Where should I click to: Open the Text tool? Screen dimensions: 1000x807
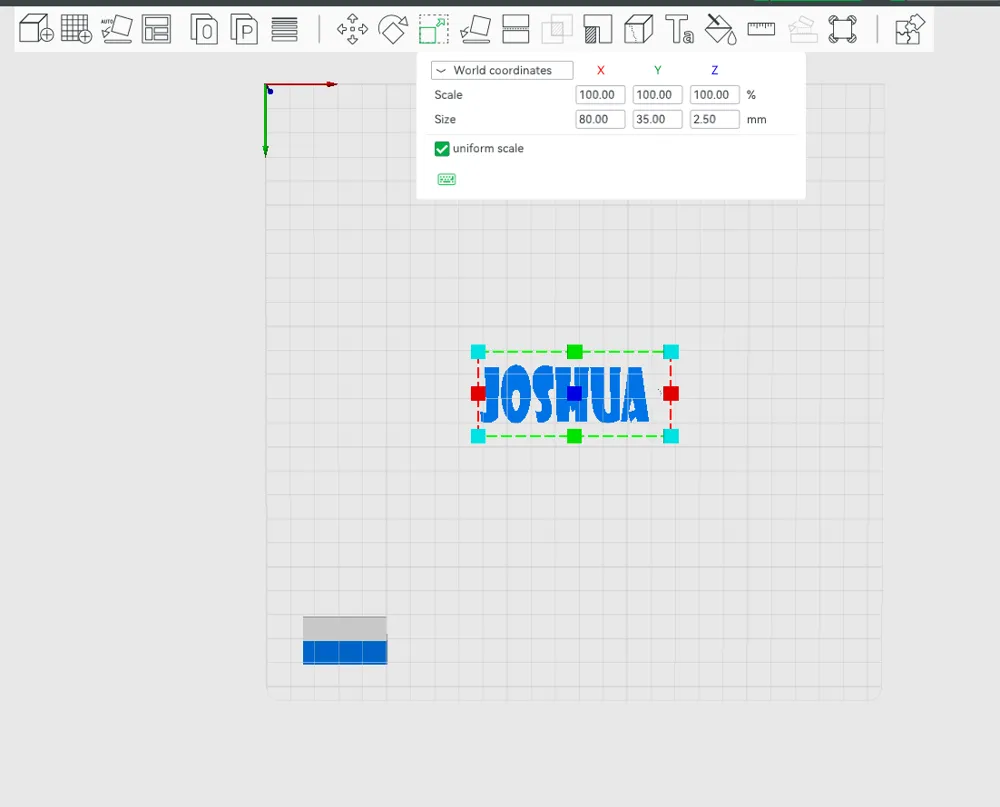[x=680, y=31]
